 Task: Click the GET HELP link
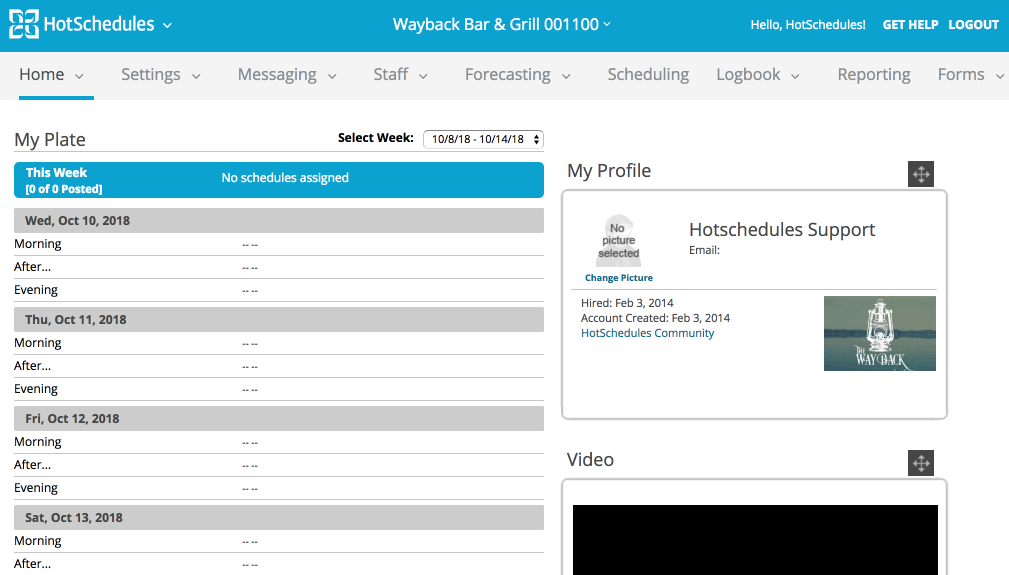click(x=910, y=24)
